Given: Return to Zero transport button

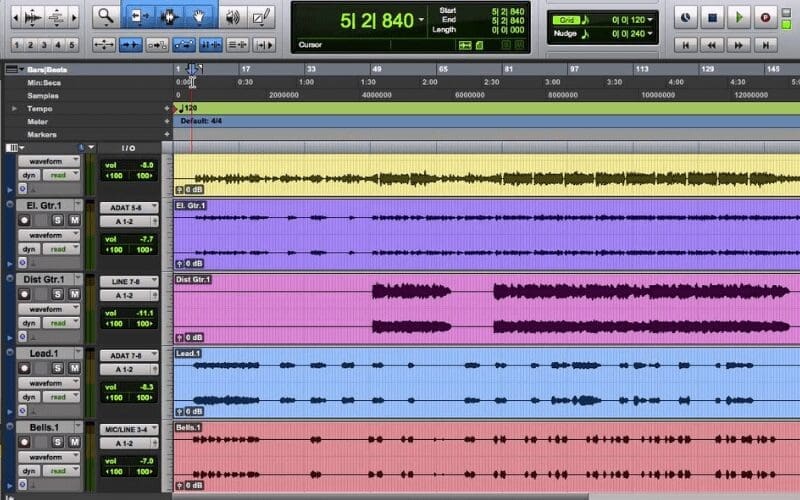Looking at the screenshot, I should click(x=686, y=45).
